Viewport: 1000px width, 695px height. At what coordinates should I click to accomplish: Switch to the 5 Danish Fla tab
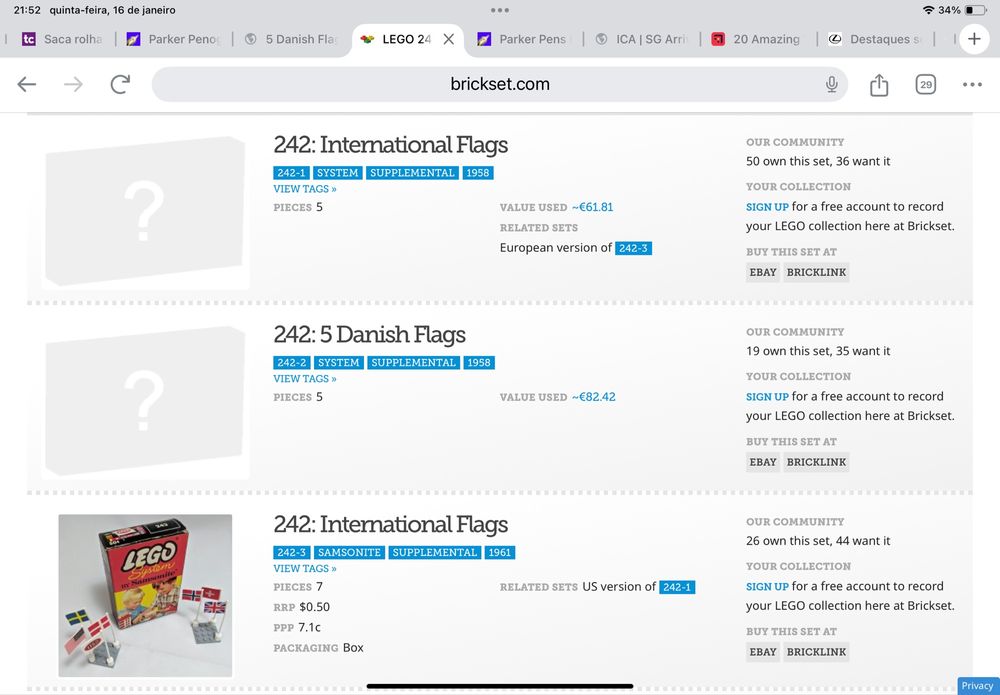(x=291, y=39)
